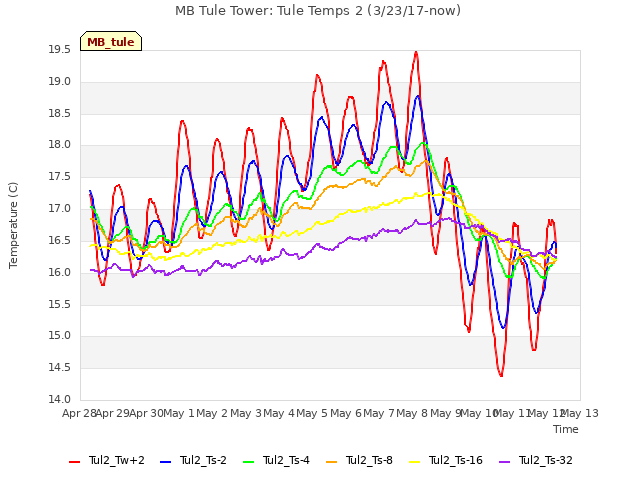Click the Time axis label

pos(566,429)
